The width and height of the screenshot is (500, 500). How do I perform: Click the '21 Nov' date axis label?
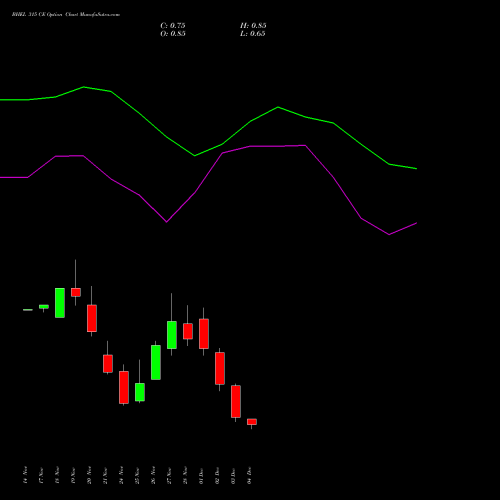click(105, 475)
